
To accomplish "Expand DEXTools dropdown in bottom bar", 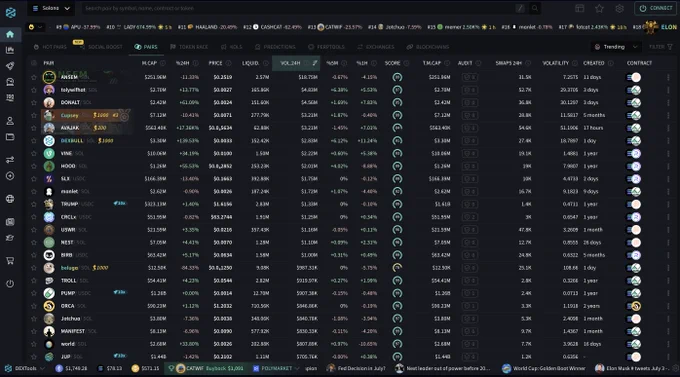I will (x=24, y=368).
